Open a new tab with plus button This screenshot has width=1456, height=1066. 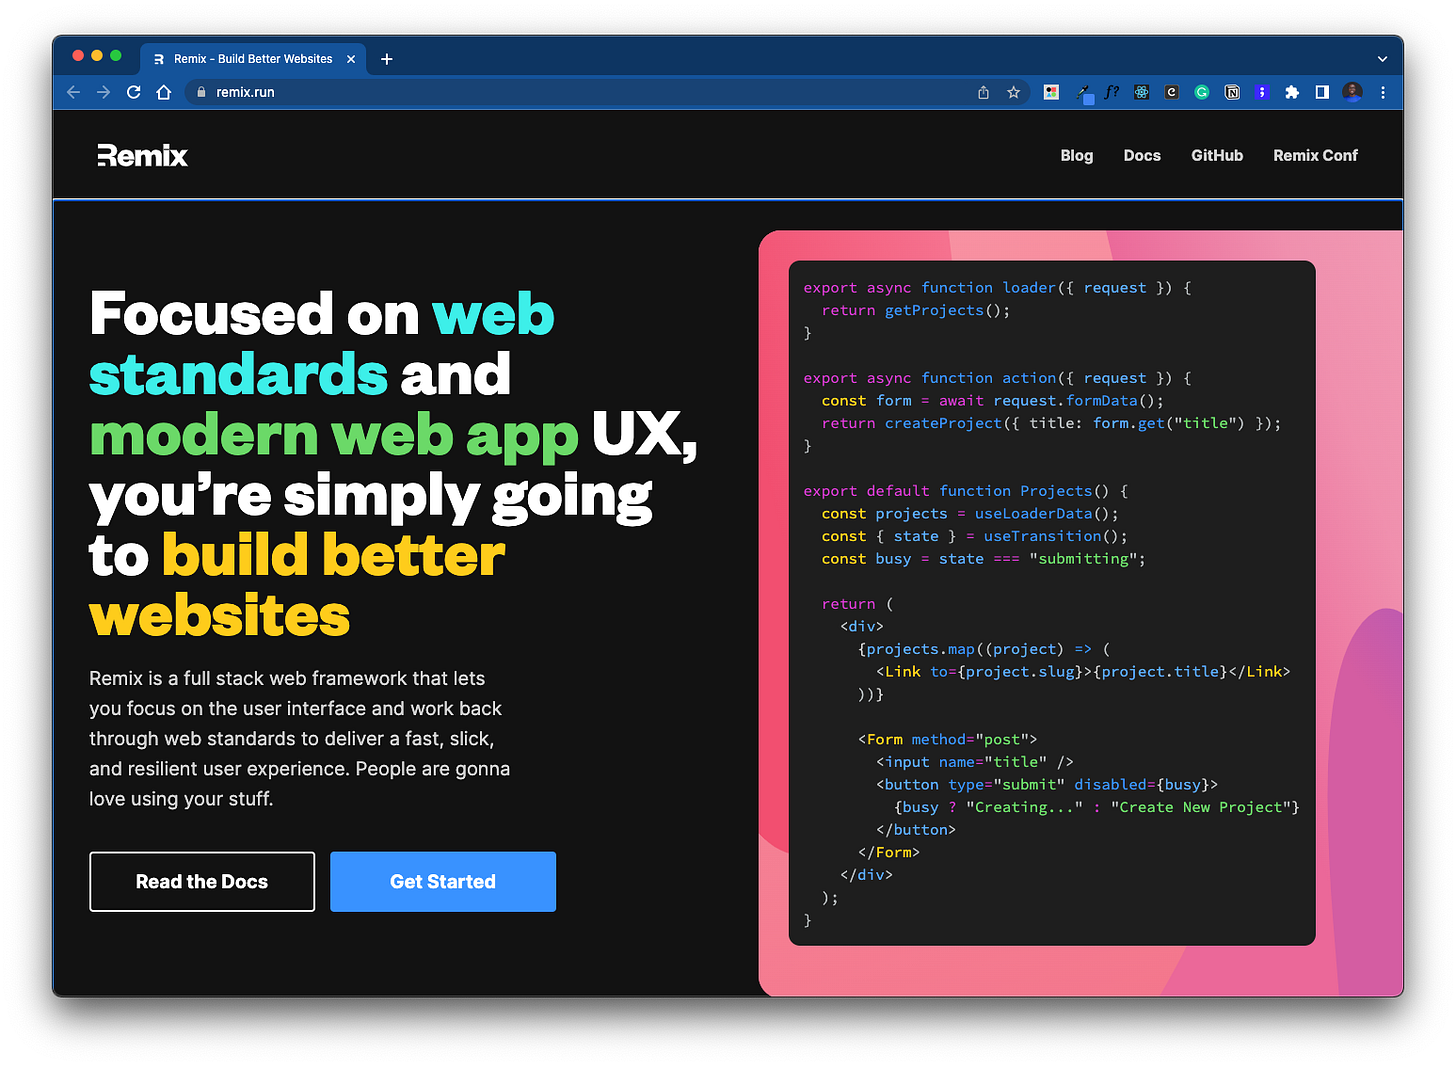pos(387,59)
